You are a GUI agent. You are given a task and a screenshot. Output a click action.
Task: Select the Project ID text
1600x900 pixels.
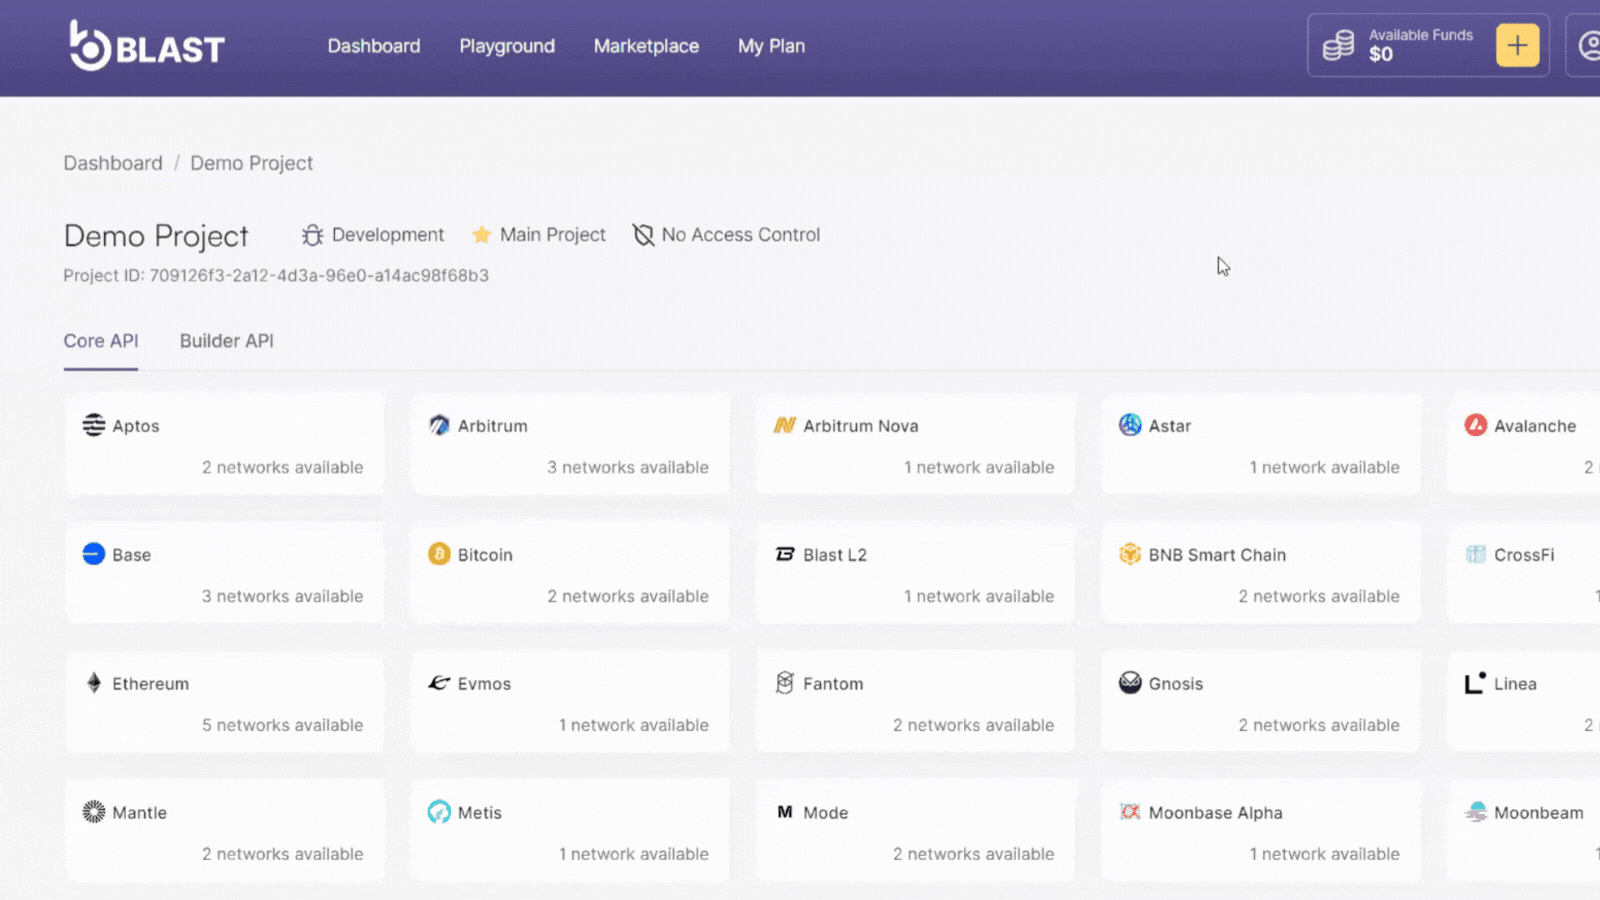(x=276, y=276)
